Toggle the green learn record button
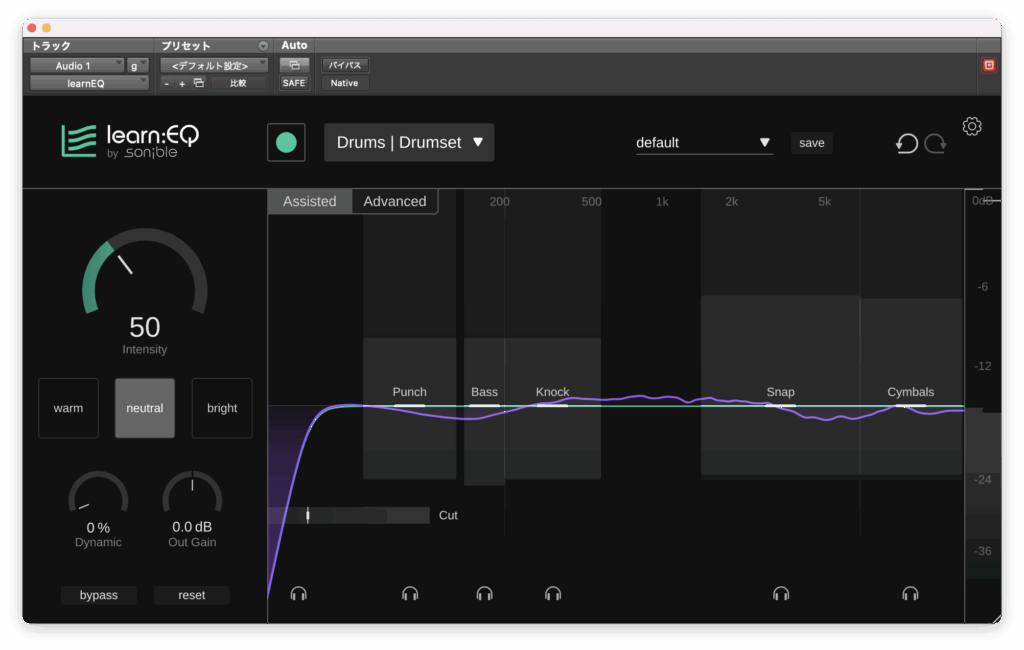1024x650 pixels. 286,142
